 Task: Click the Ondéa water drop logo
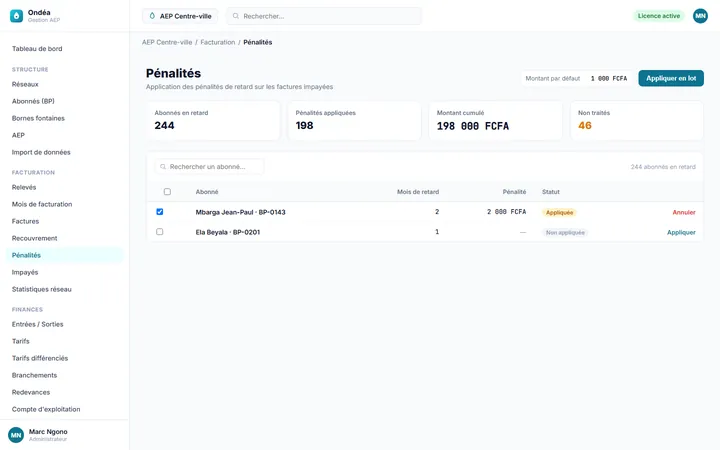point(17,16)
